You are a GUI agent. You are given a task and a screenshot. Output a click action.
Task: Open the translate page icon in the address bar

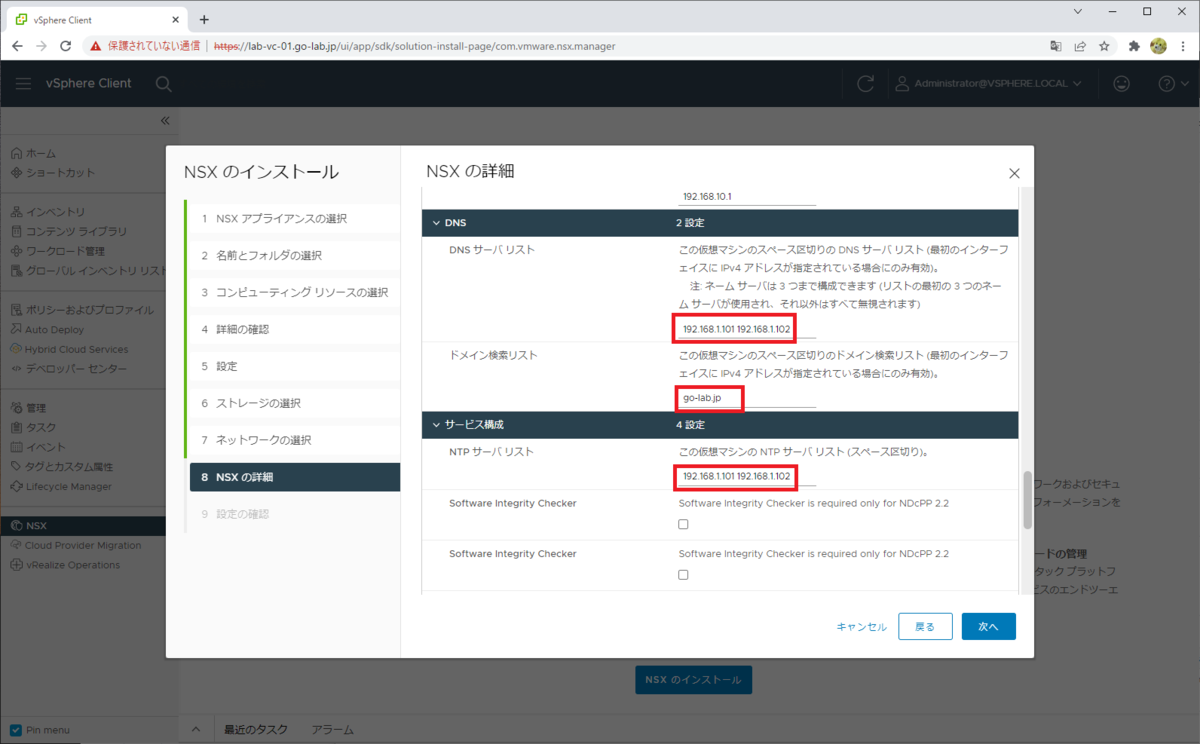pyautogui.click(x=1056, y=46)
